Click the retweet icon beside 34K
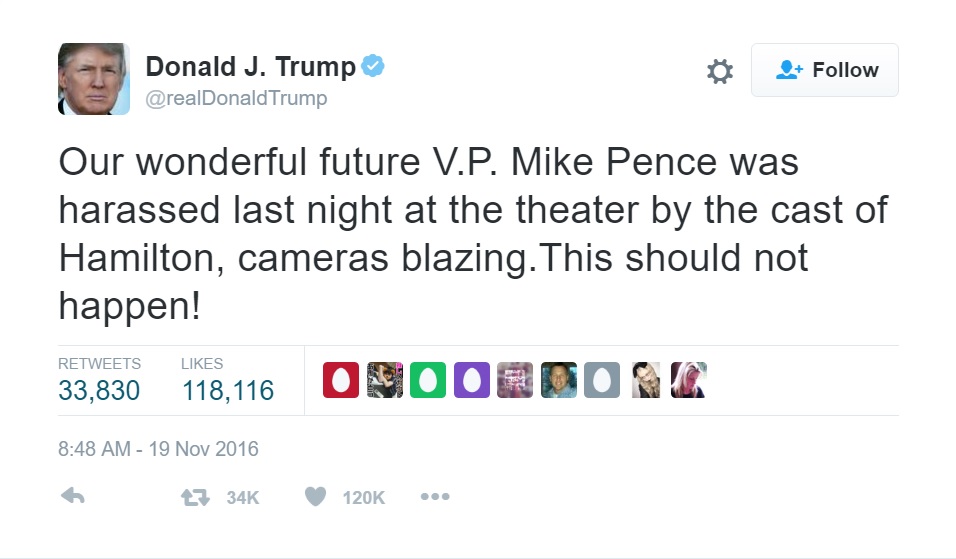Viewport: 956px width, 559px height. tap(195, 497)
